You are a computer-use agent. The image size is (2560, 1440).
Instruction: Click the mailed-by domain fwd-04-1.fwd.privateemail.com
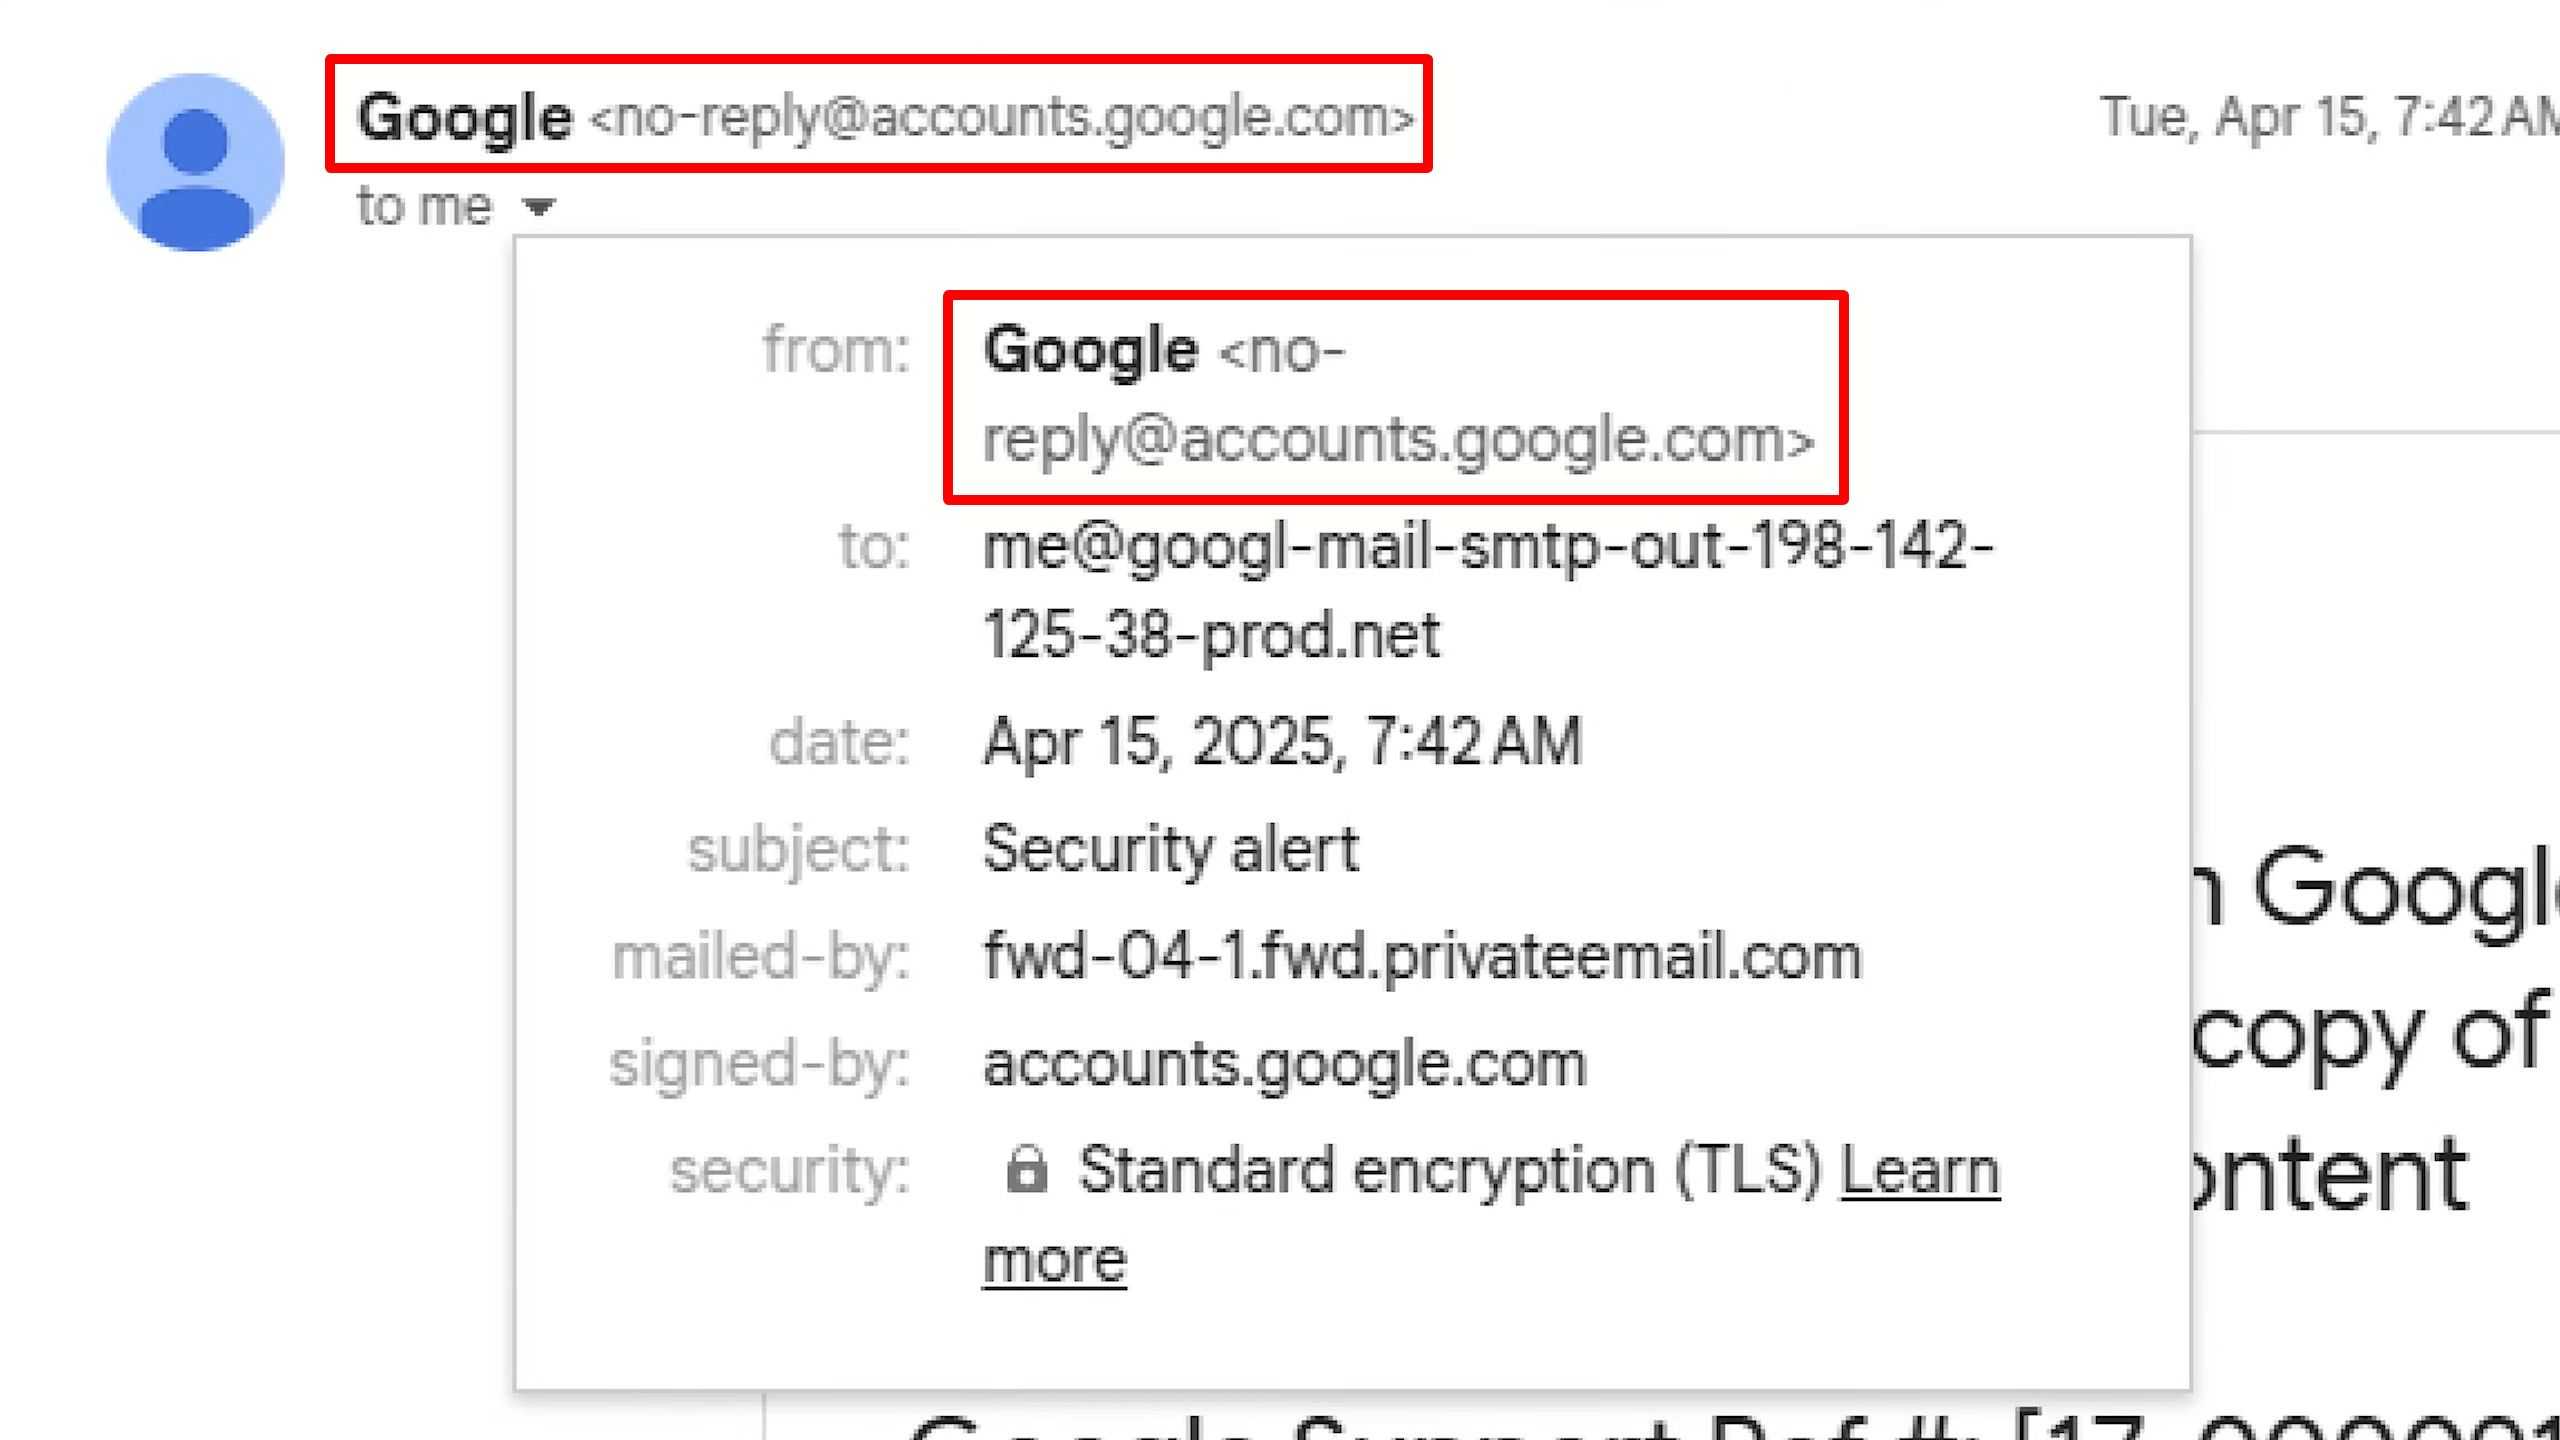point(1422,957)
